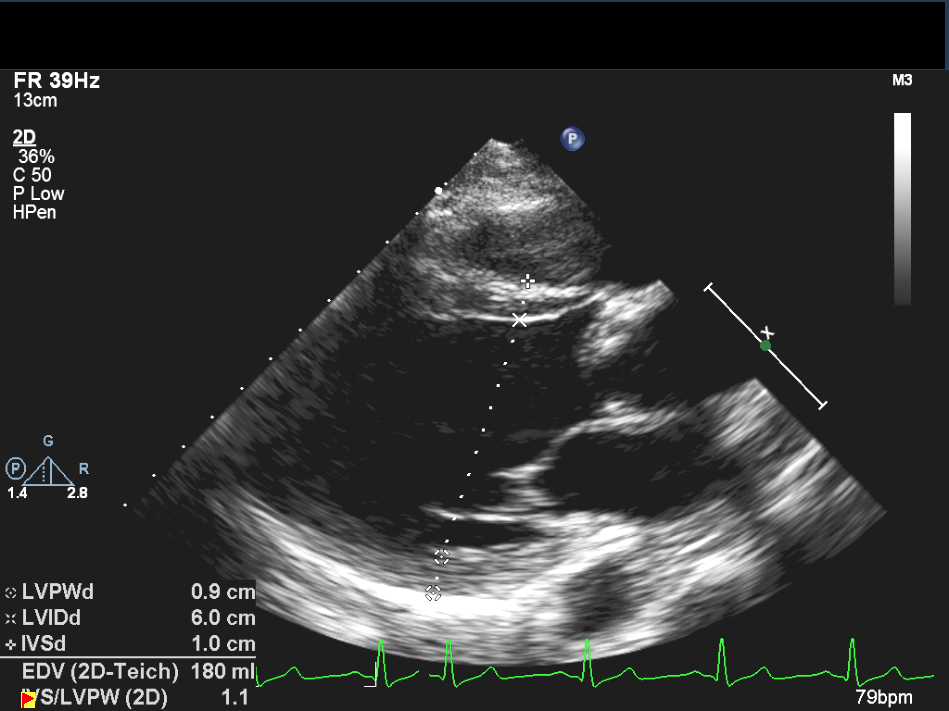Click the red-yellow flag icon beside IVS/LVPW
Viewport: 949px width, 711px height.
(x=29, y=698)
